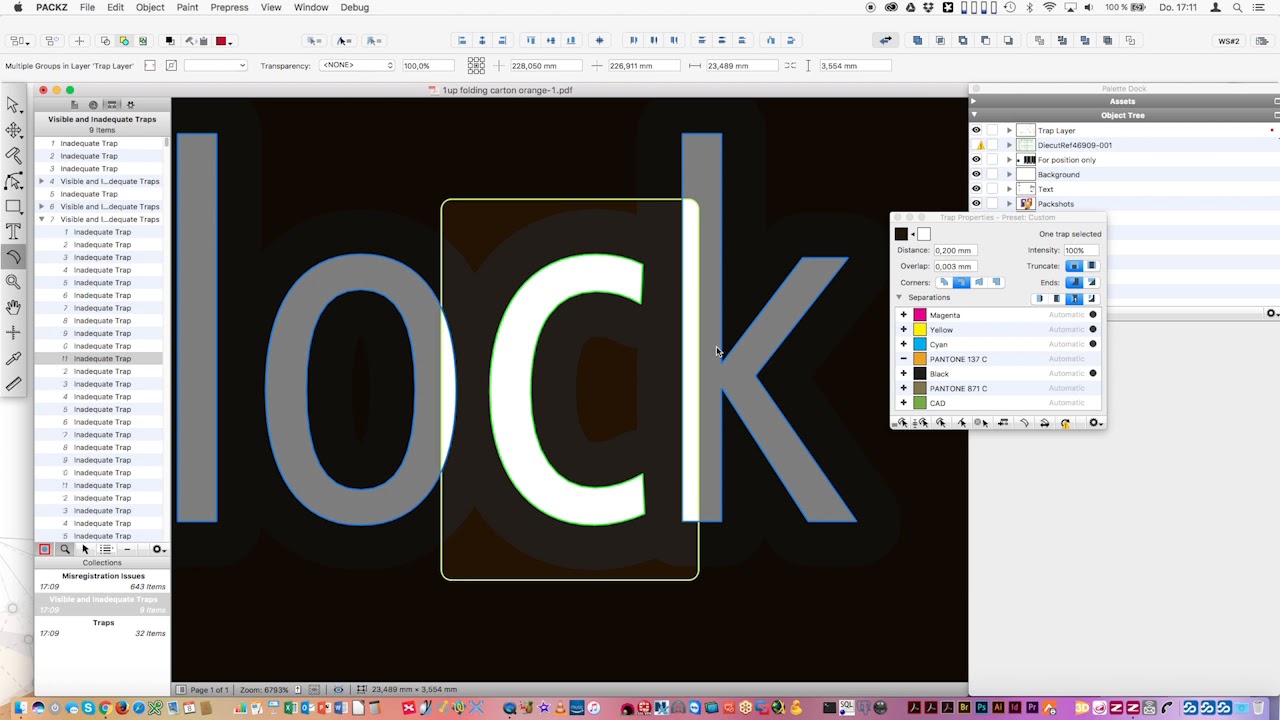Click WS#2 workspace button
Image resolution: width=1280 pixels, height=720 pixels.
tap(1229, 41)
